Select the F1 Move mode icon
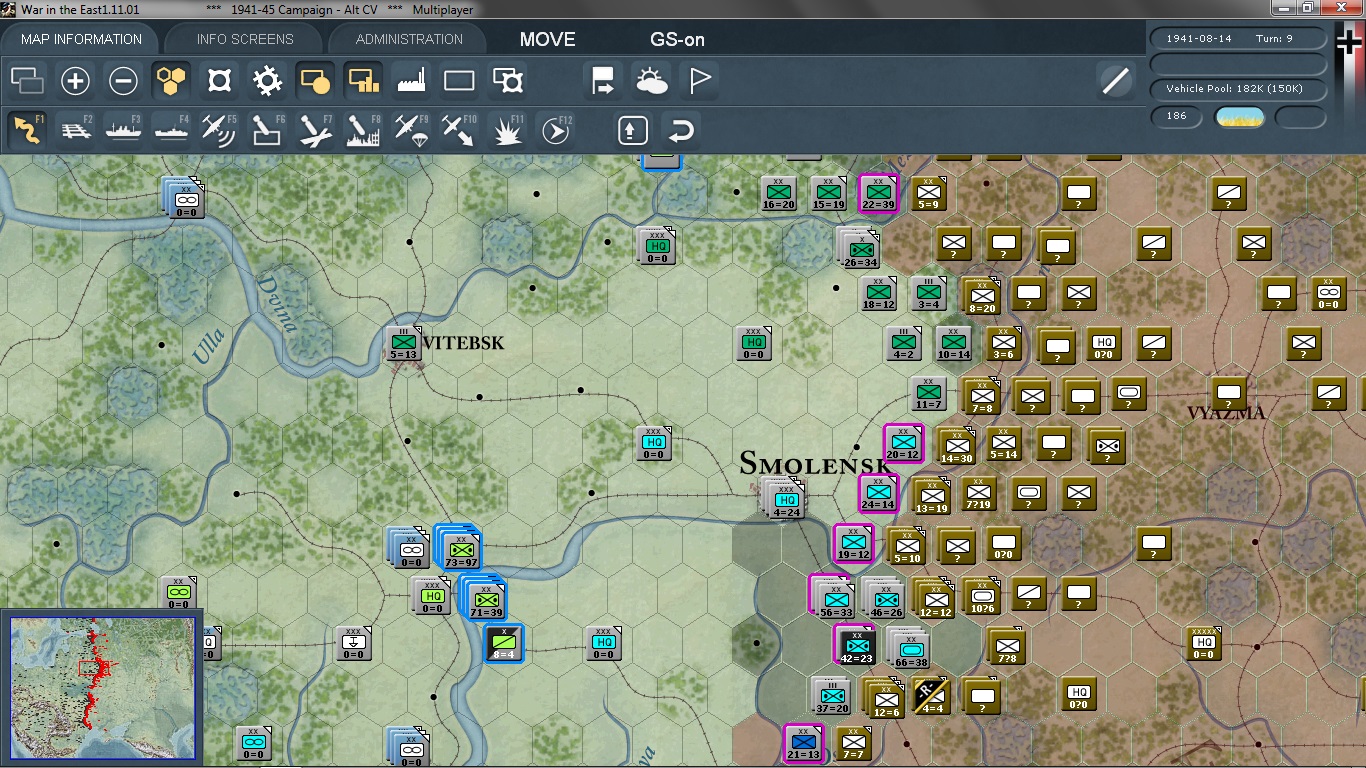Image resolution: width=1366 pixels, height=768 pixels. [x=28, y=130]
